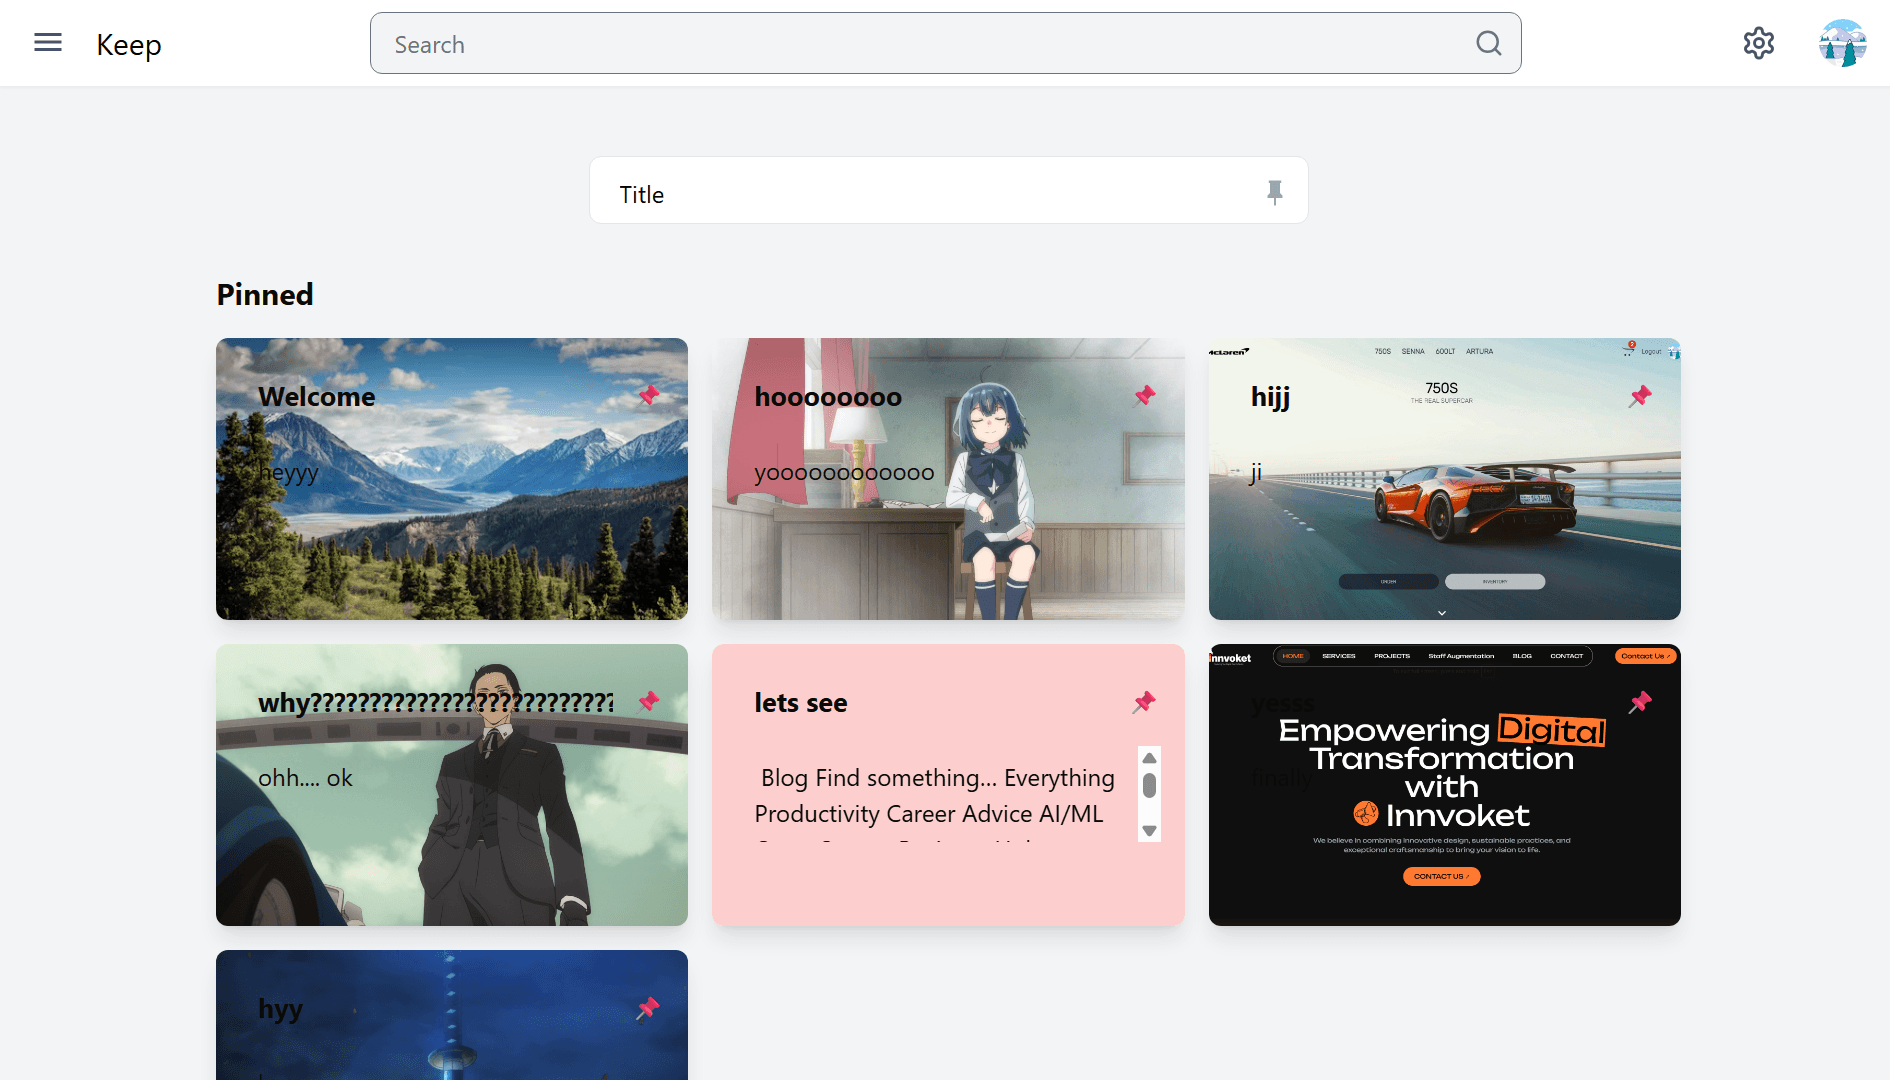This screenshot has width=1890, height=1080.
Task: Click the Title field to create a note
Action: point(948,190)
